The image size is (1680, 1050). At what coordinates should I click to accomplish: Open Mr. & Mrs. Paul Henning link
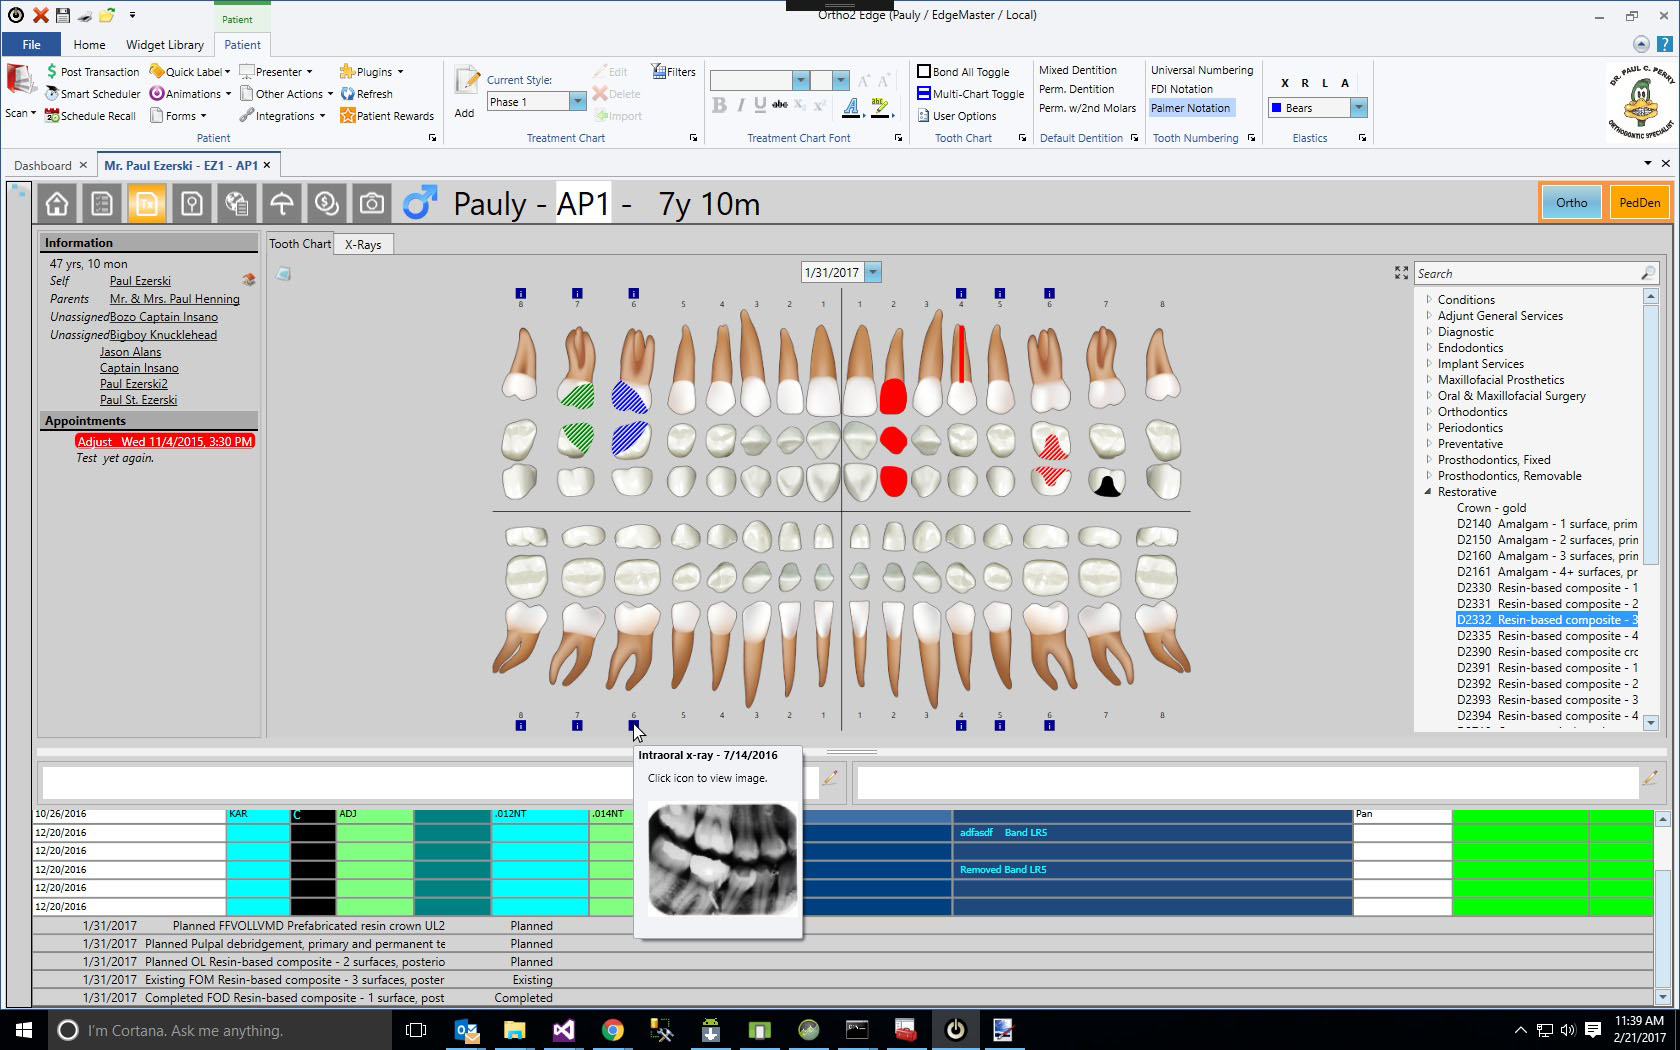click(175, 299)
